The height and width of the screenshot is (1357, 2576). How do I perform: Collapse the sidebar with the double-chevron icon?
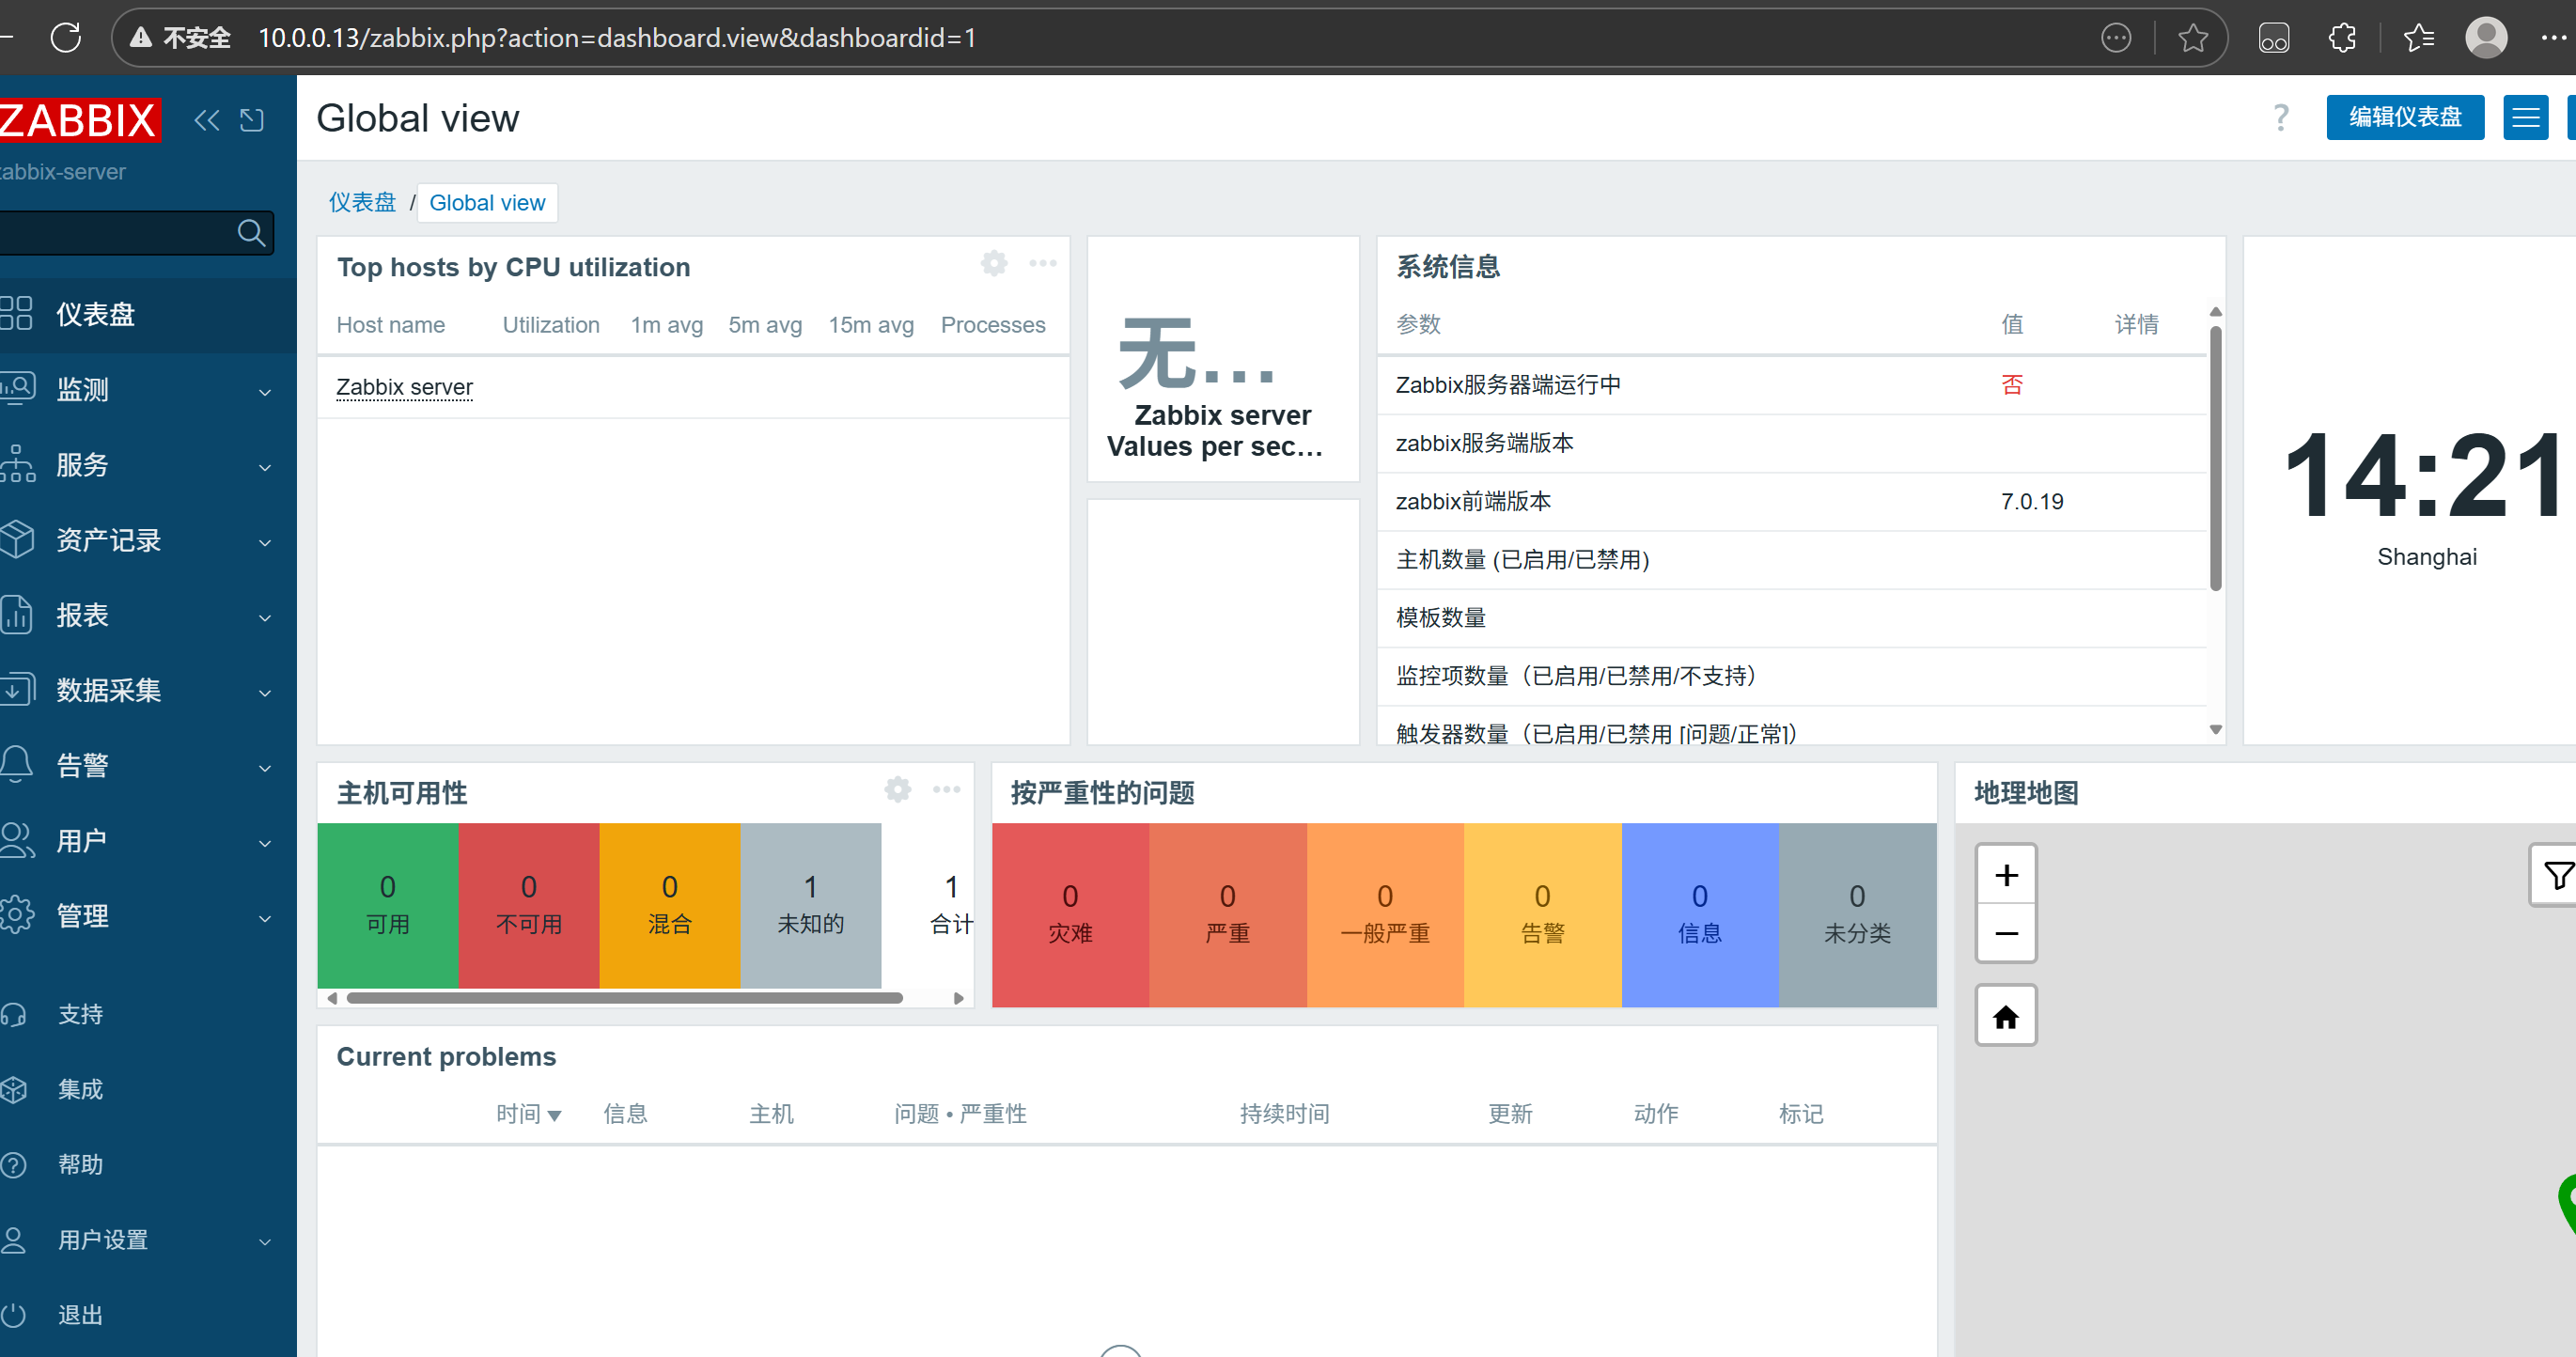pyautogui.click(x=207, y=121)
